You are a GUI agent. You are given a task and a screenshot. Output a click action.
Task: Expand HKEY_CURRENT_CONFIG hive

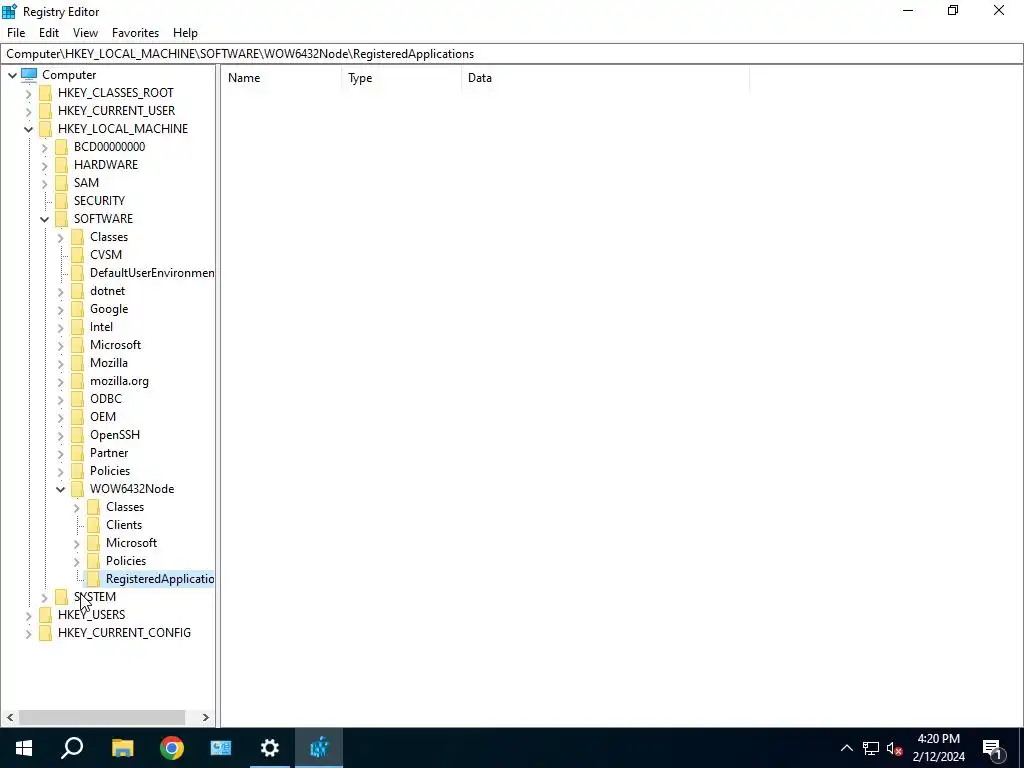28,633
